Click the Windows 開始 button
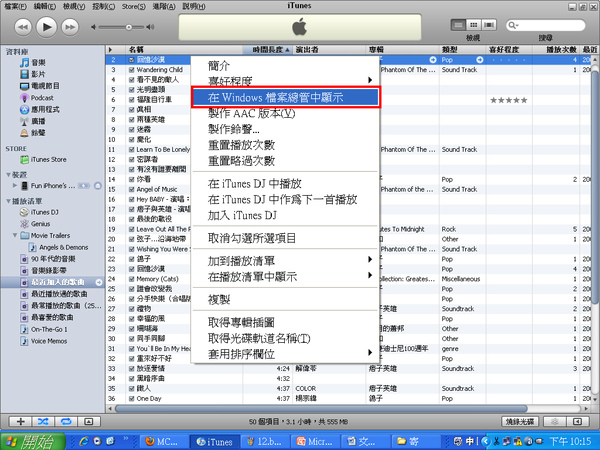The height and width of the screenshot is (450, 600). click(x=33, y=442)
